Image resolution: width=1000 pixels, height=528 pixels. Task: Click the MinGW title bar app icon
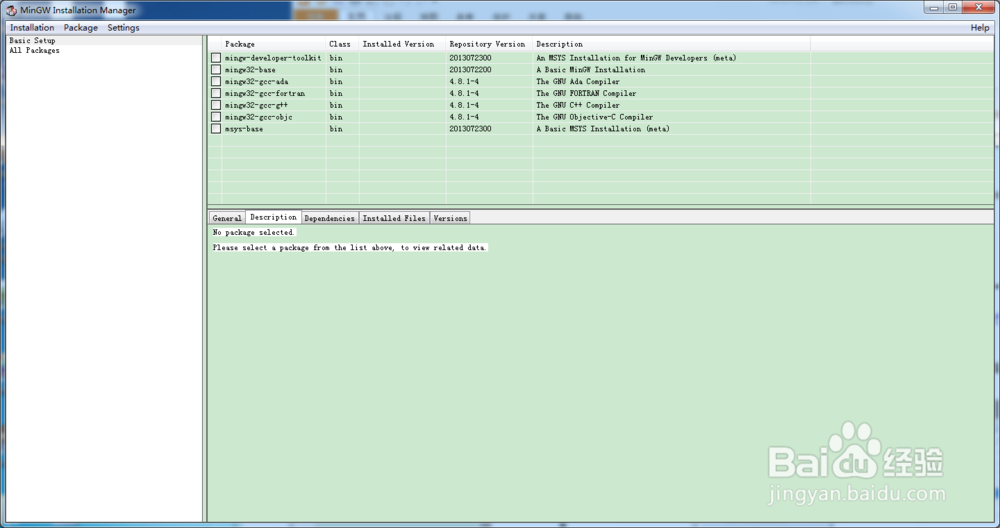(x=11, y=10)
